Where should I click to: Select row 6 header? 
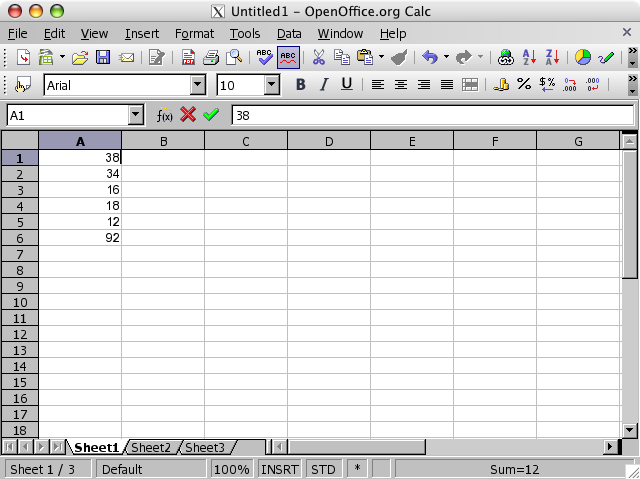[20, 238]
